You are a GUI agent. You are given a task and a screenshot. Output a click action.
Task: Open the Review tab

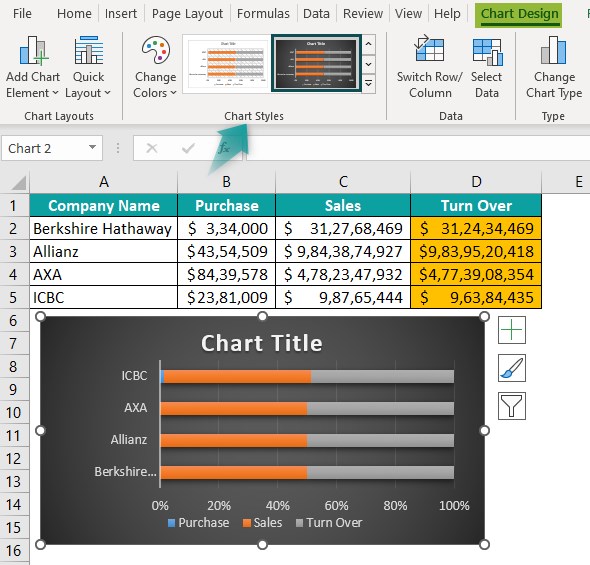(x=363, y=14)
